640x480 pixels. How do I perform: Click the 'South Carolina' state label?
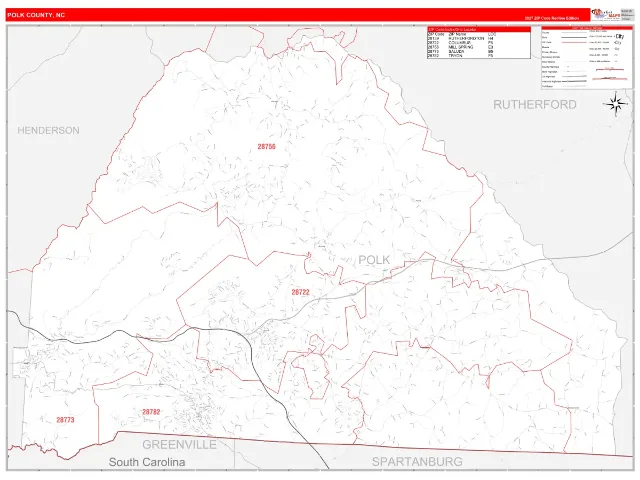[x=147, y=462]
